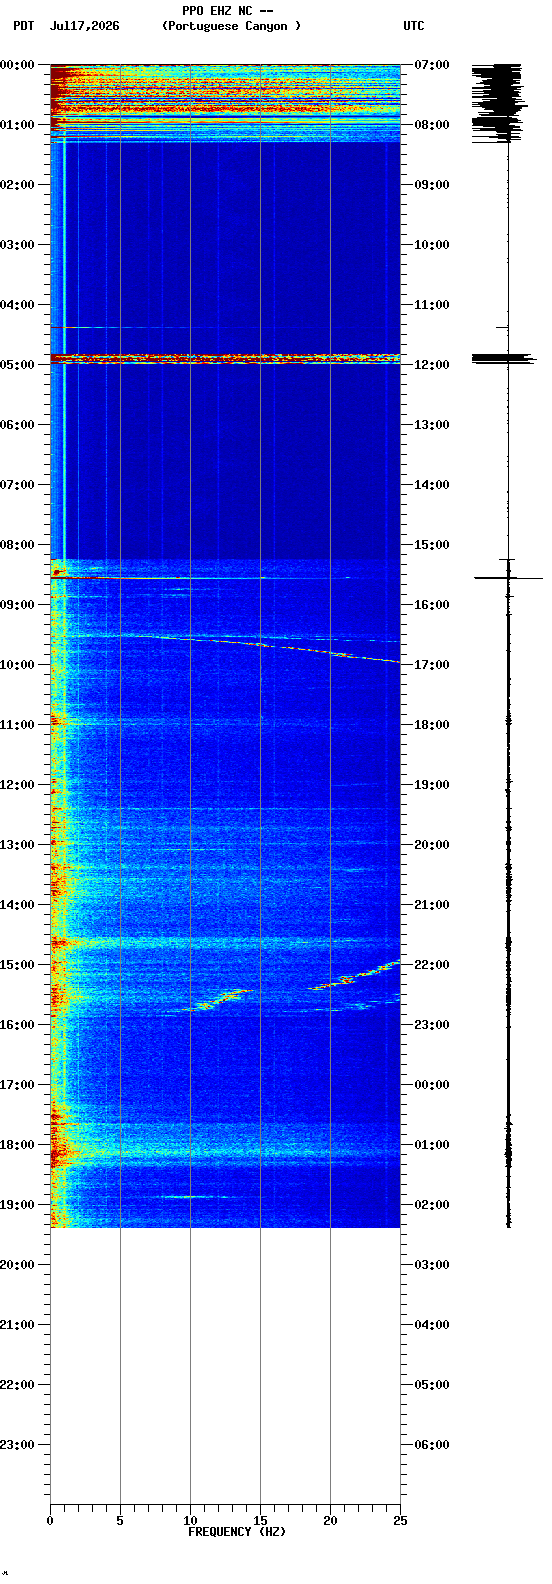Click the 'PPO EHZ NC --' station title
Viewport: 552px width, 1584px height.
227,11
